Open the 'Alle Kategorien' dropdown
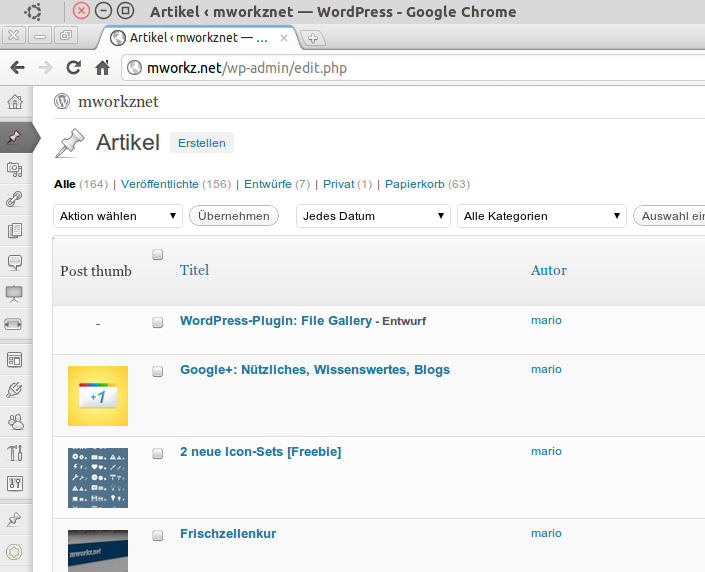Screen dimensions: 705x572 pos(541,216)
